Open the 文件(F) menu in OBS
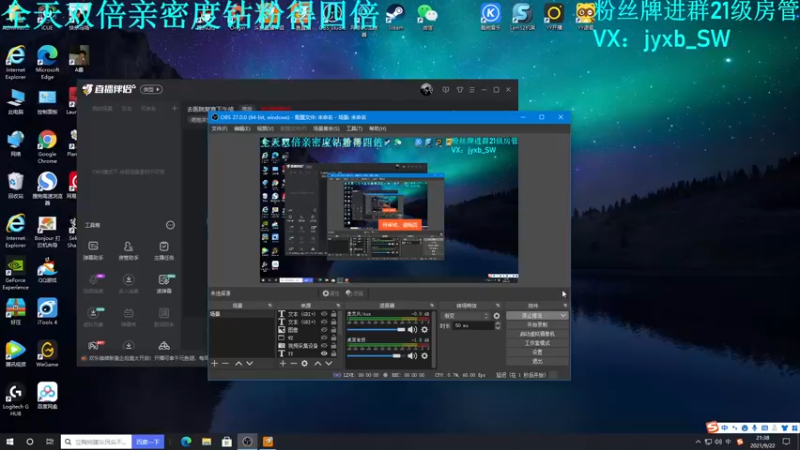The height and width of the screenshot is (450, 800). pos(219,129)
